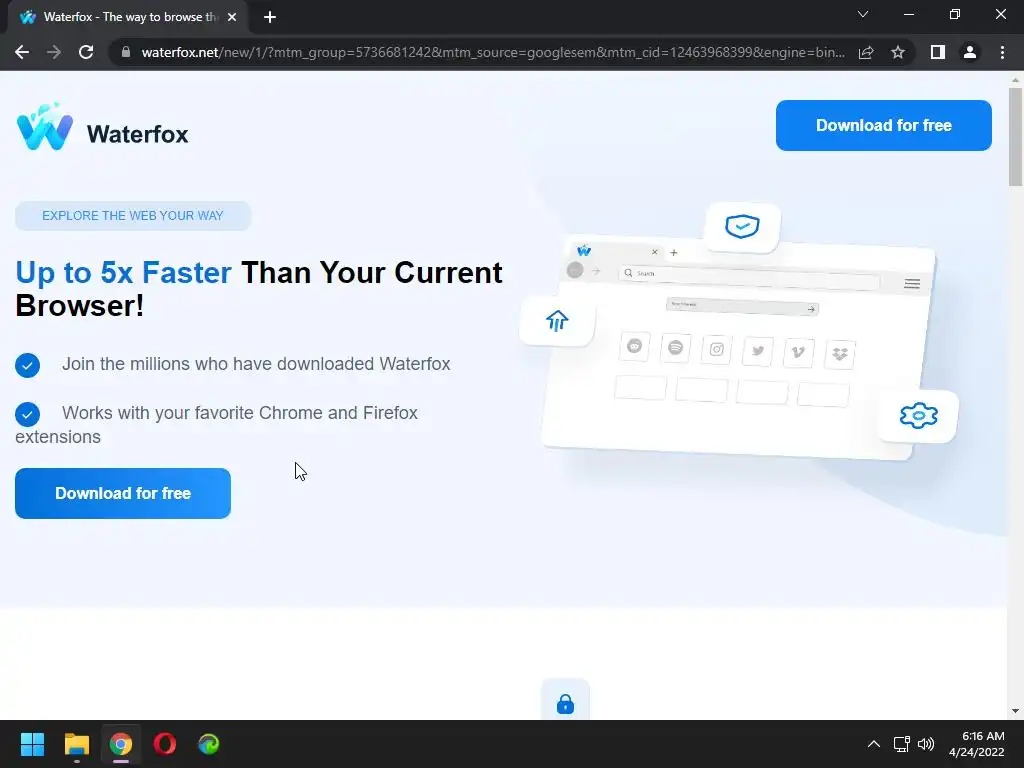
Task: Click the hamburger menu in the mock browser
Action: 912,283
